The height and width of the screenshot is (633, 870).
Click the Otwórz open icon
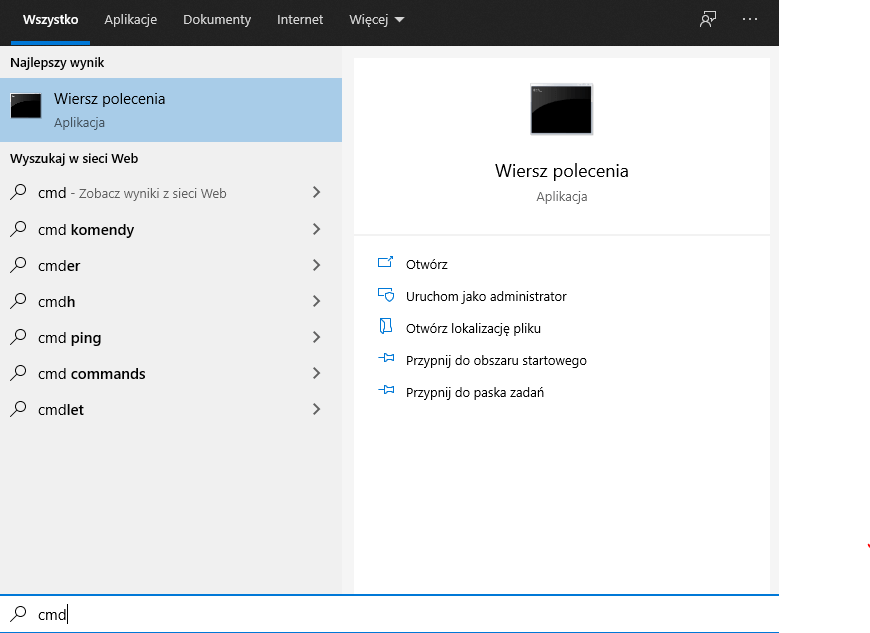(386, 262)
